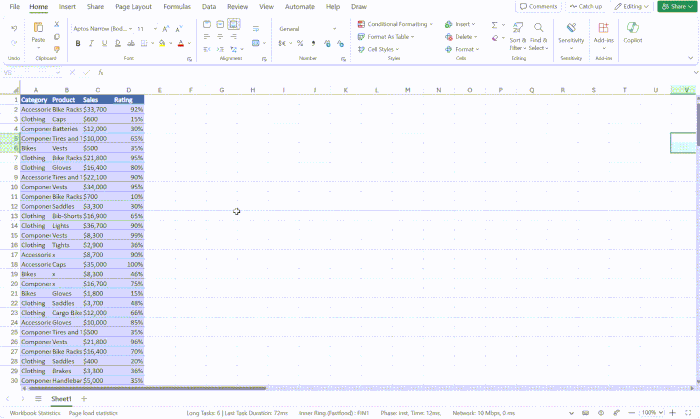Apply red Font Color swatch
The height and width of the screenshot is (419, 700).
tap(181, 43)
